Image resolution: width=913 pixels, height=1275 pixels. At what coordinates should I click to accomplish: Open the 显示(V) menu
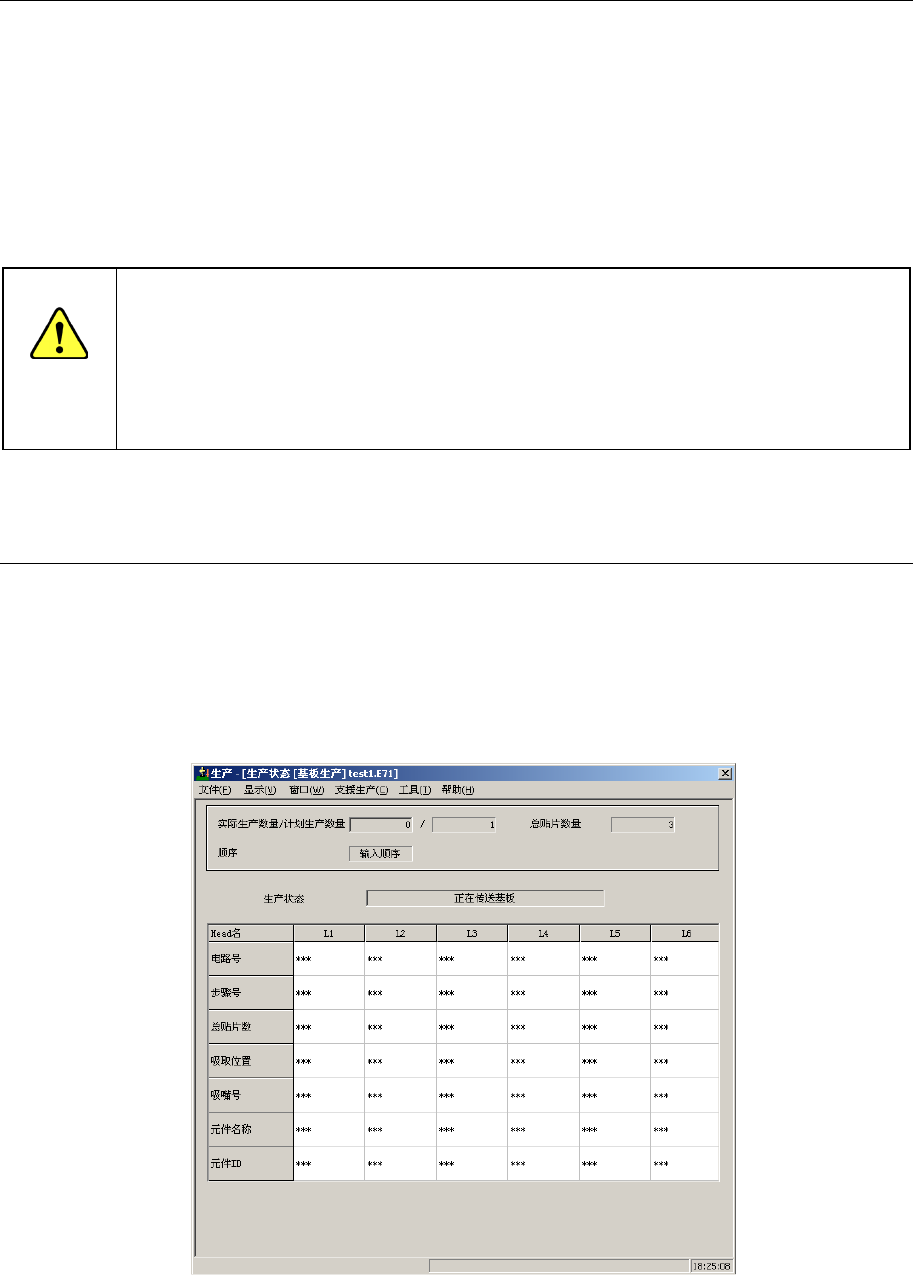tap(260, 790)
